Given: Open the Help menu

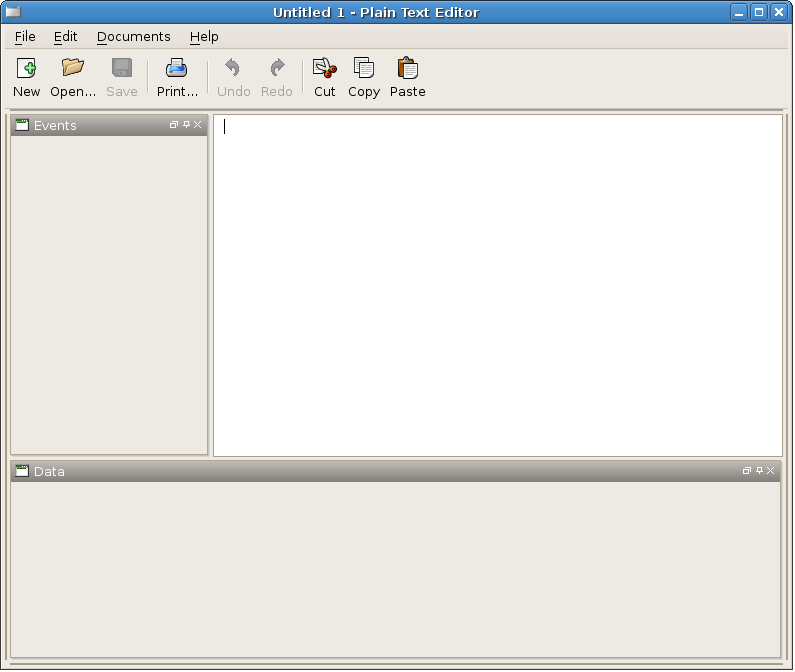Looking at the screenshot, I should (x=204, y=37).
